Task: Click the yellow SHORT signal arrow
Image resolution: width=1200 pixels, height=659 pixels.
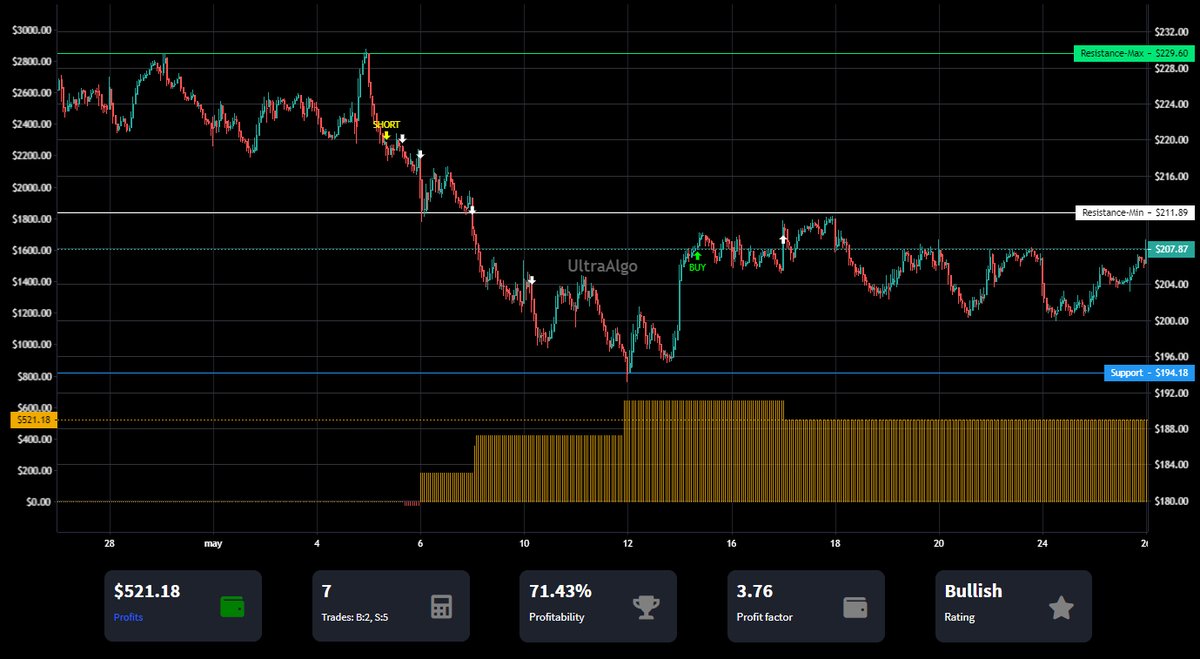Action: pos(386,135)
